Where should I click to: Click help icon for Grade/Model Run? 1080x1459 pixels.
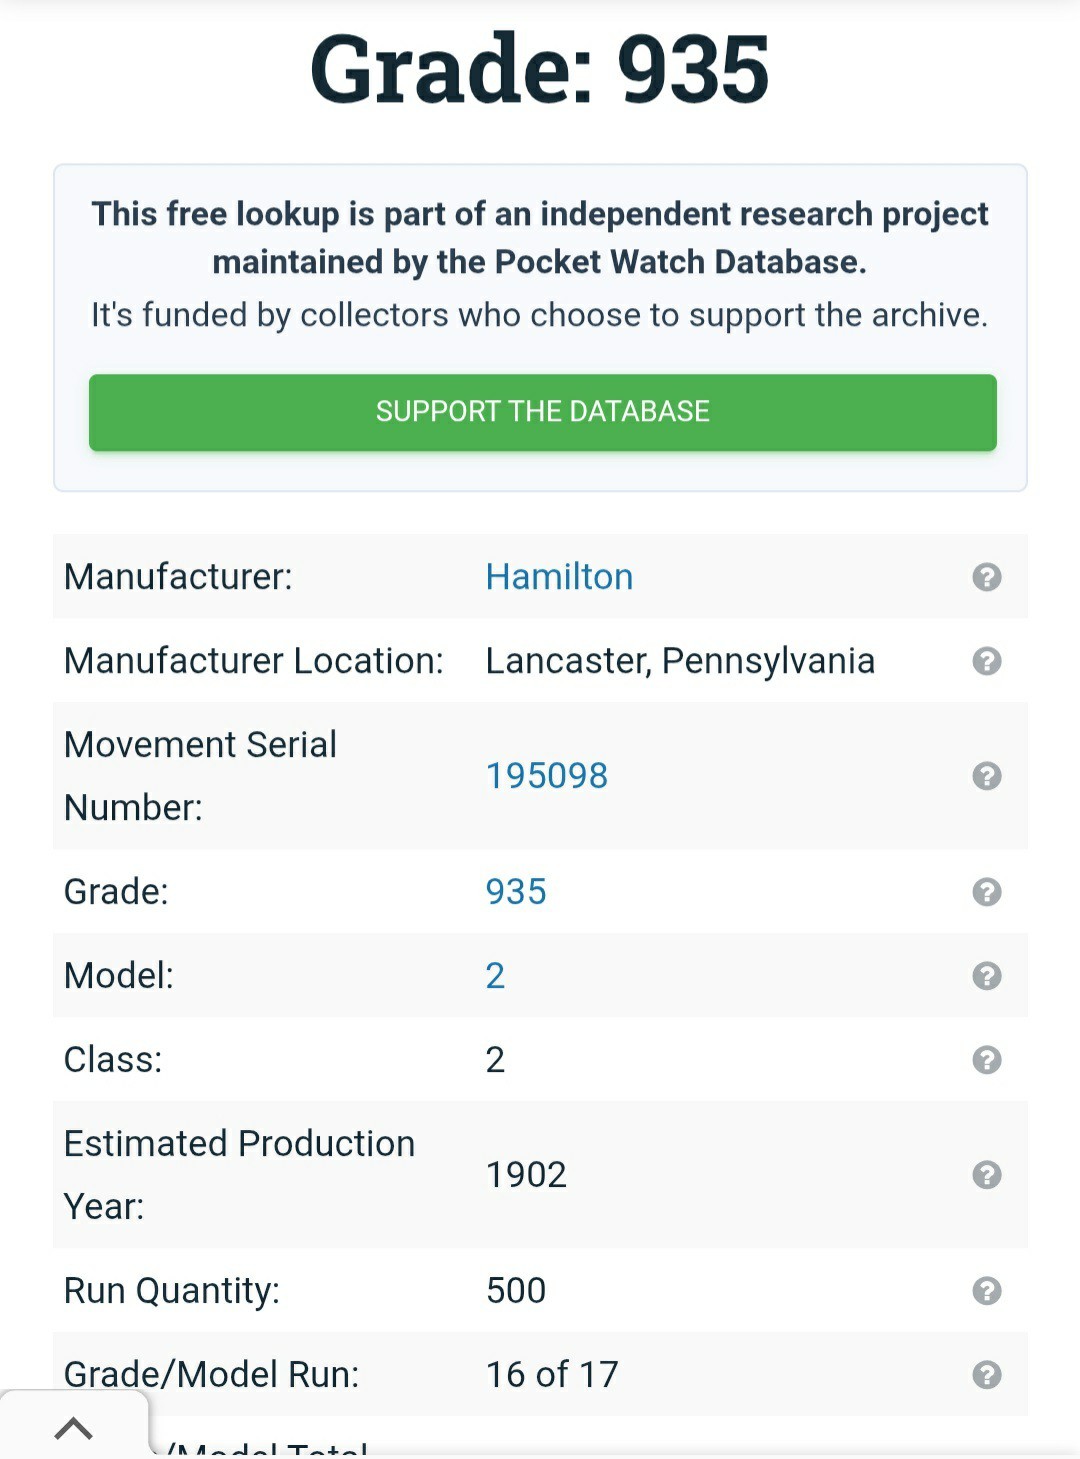[x=986, y=1375]
